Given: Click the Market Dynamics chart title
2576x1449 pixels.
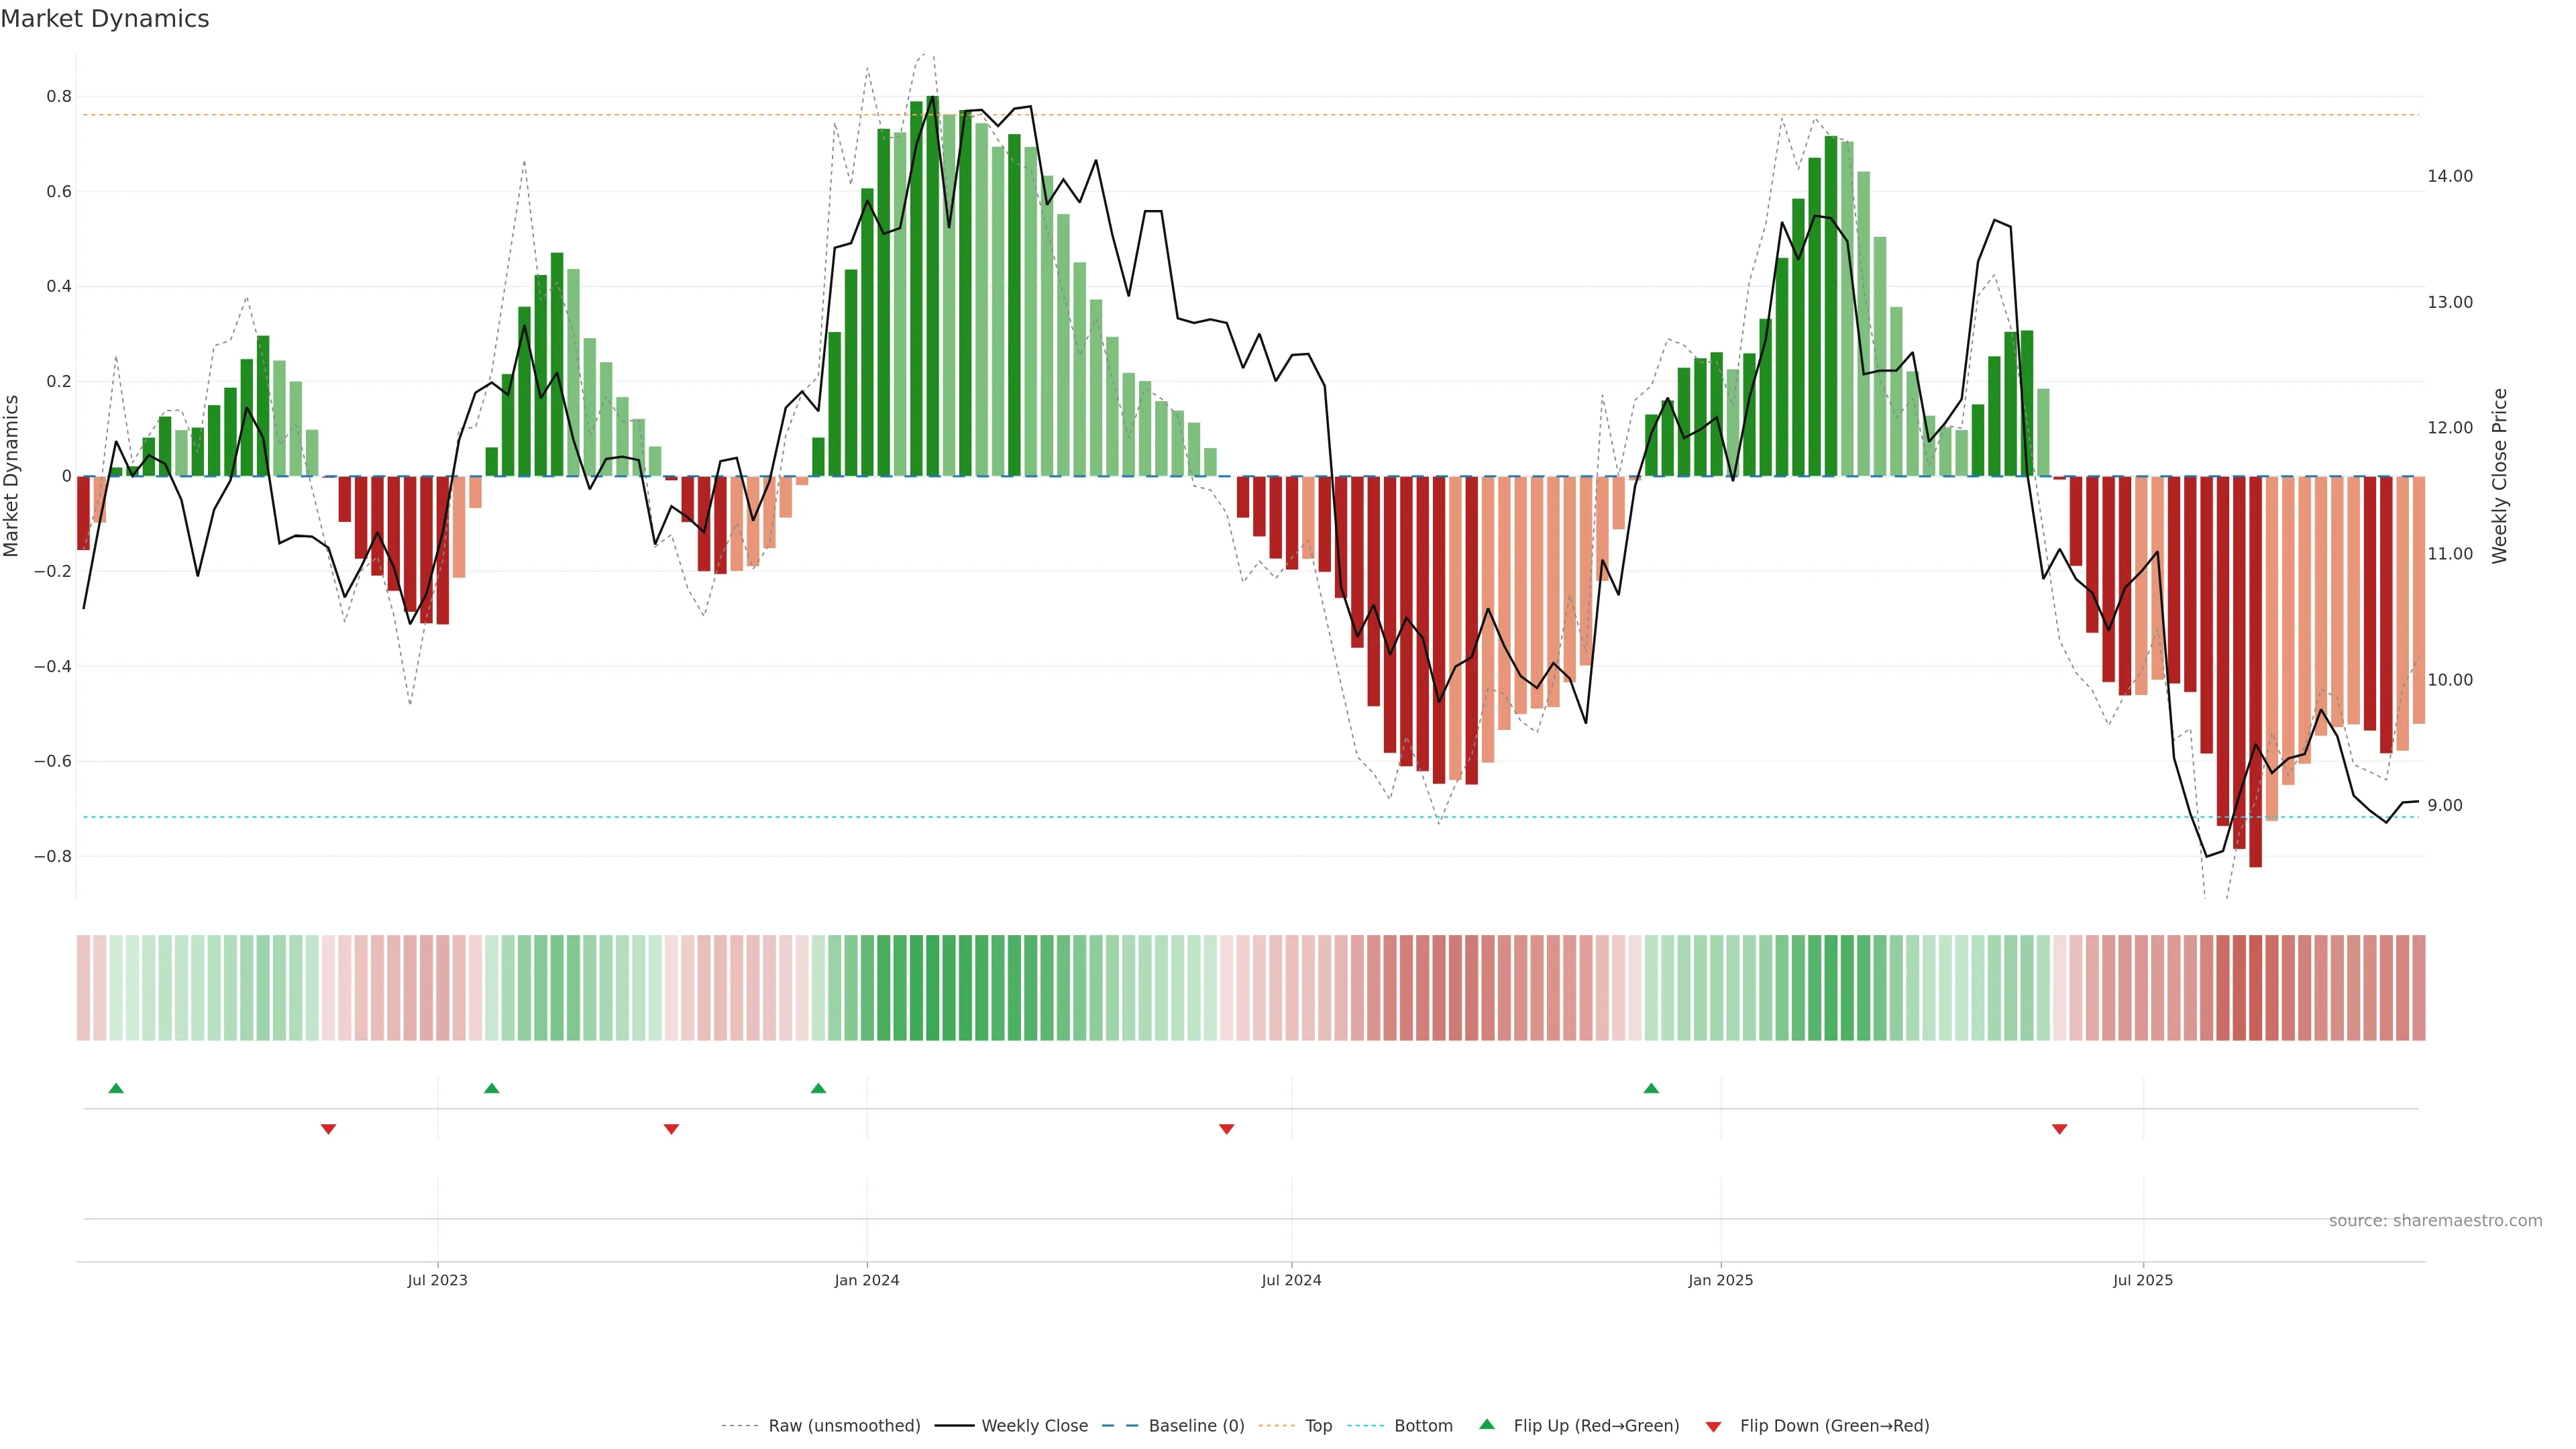Looking at the screenshot, I should [105, 19].
